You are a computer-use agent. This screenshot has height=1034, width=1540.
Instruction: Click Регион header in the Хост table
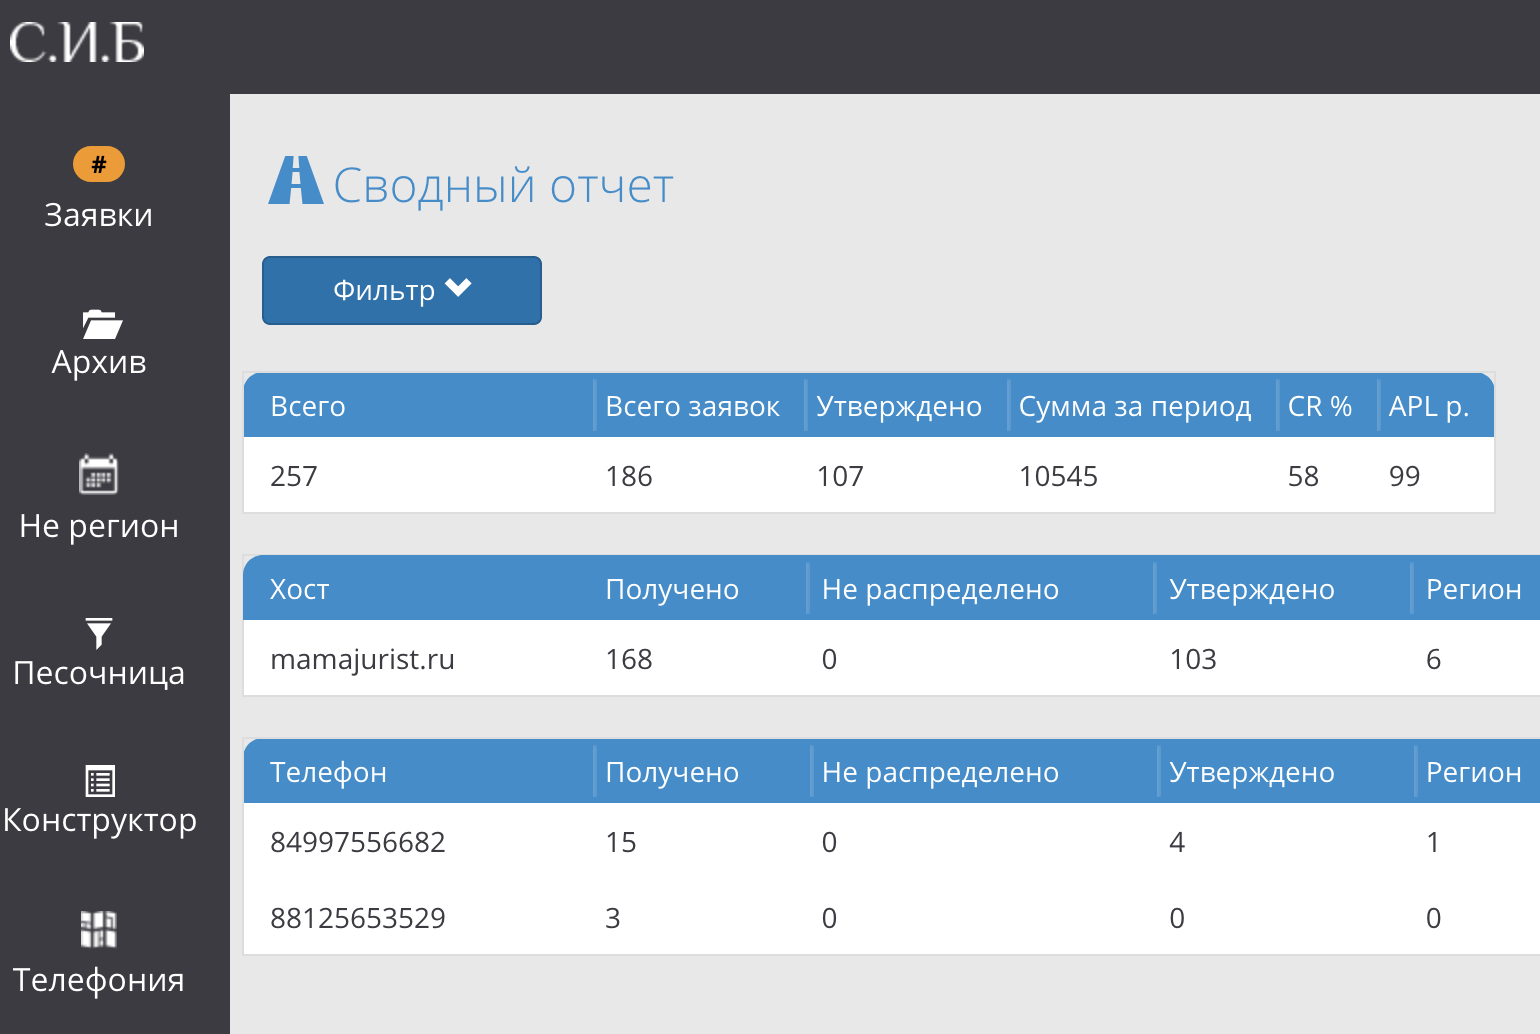[x=1474, y=589]
